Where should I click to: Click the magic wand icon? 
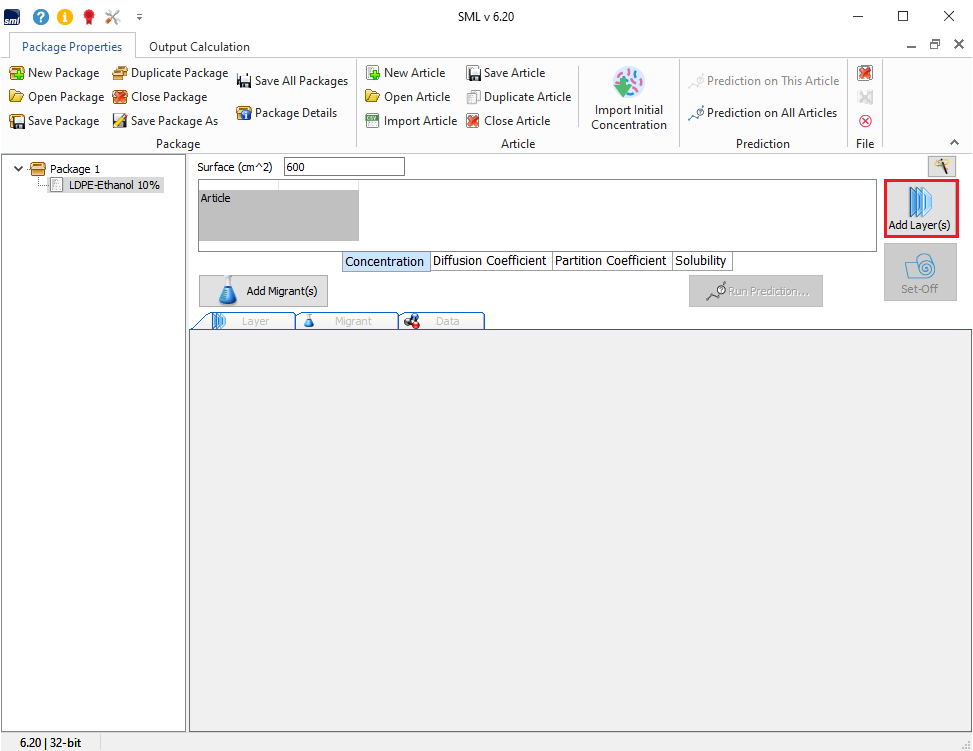(941, 166)
